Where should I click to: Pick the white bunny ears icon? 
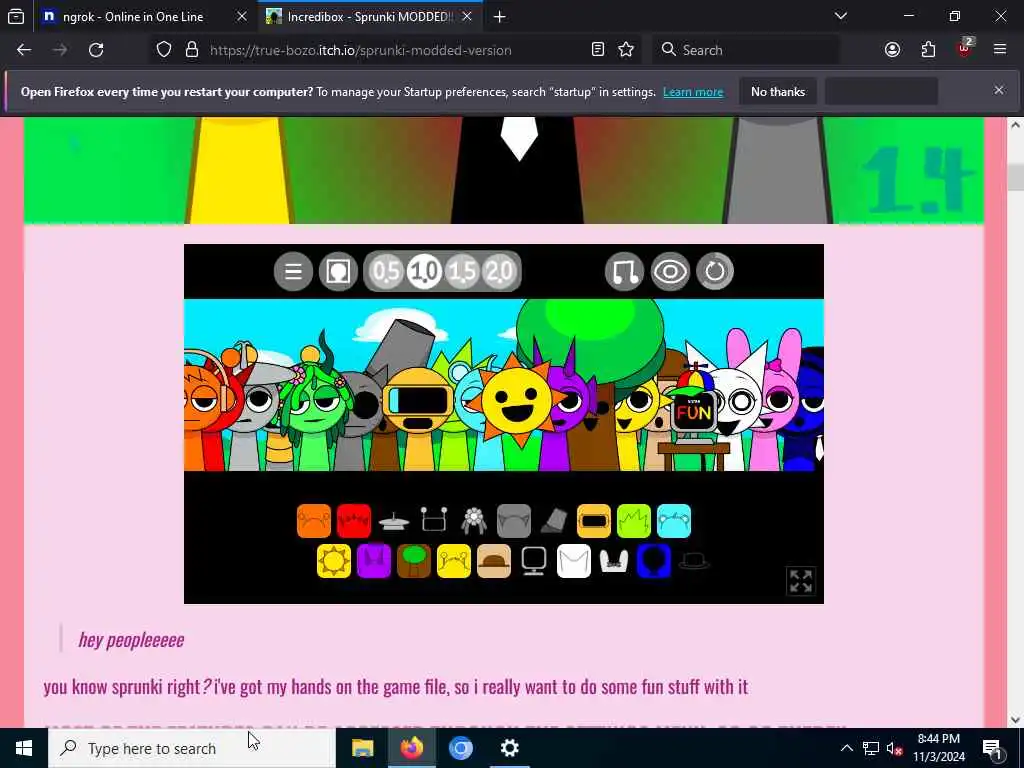tap(614, 561)
